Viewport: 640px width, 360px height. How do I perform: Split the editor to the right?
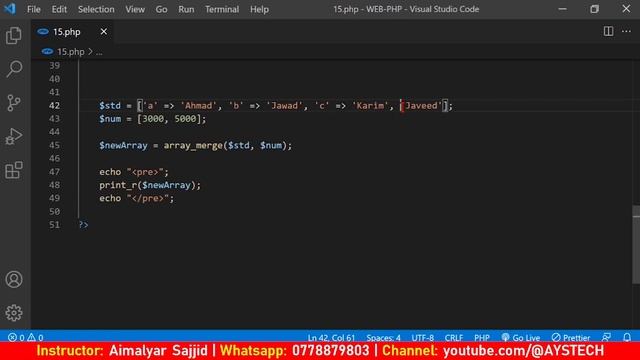[x=608, y=31]
